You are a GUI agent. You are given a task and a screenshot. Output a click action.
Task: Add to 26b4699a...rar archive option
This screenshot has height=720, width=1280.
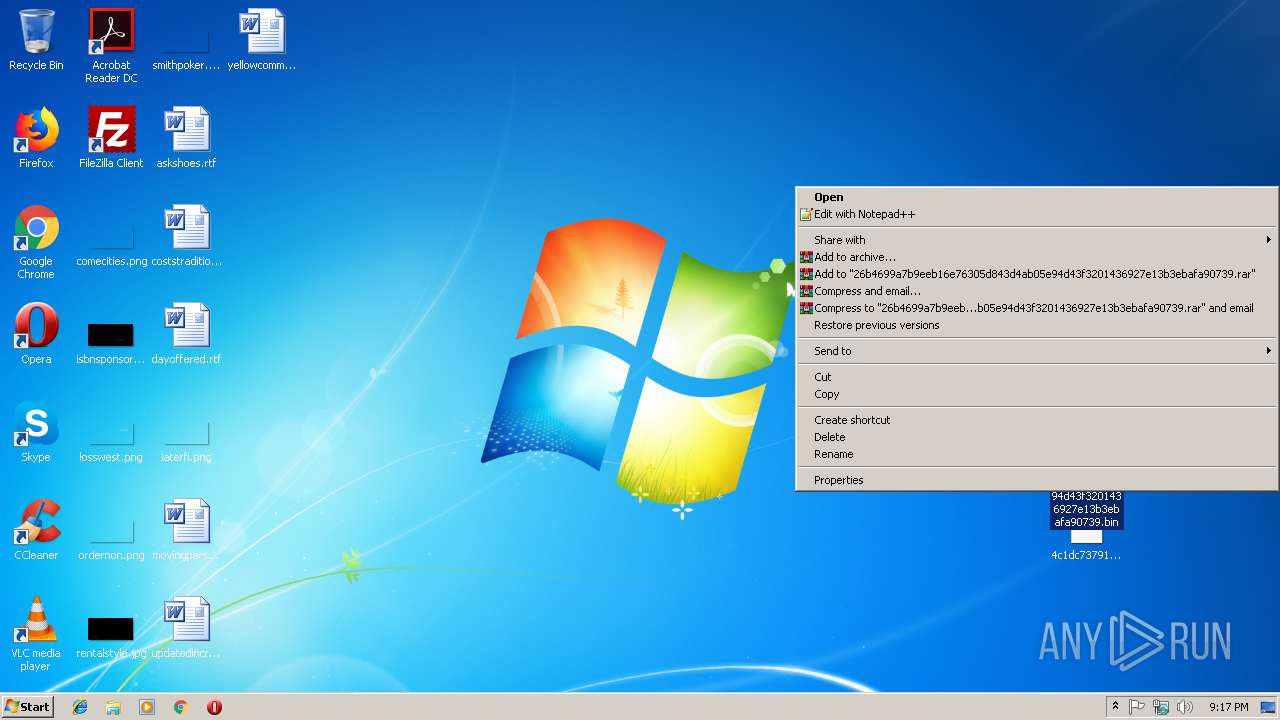point(1037,274)
